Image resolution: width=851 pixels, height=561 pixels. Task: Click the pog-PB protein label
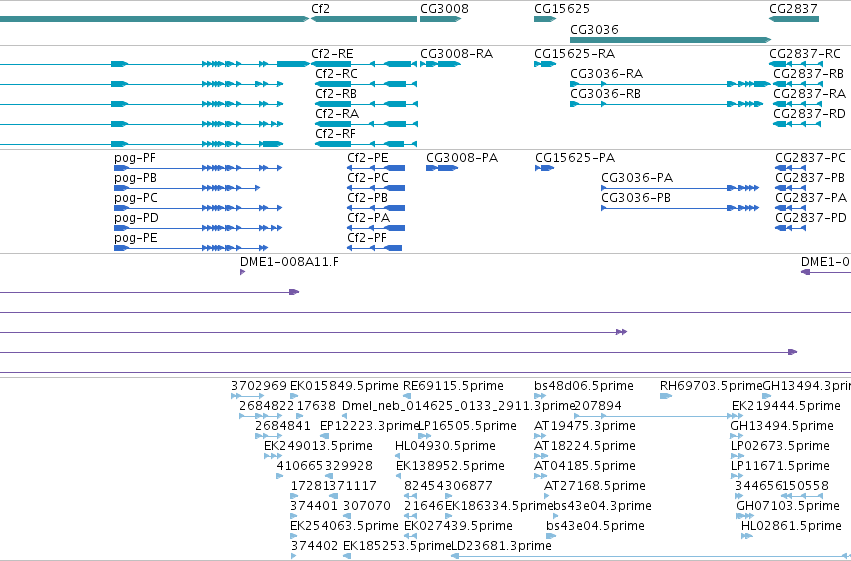pos(135,178)
